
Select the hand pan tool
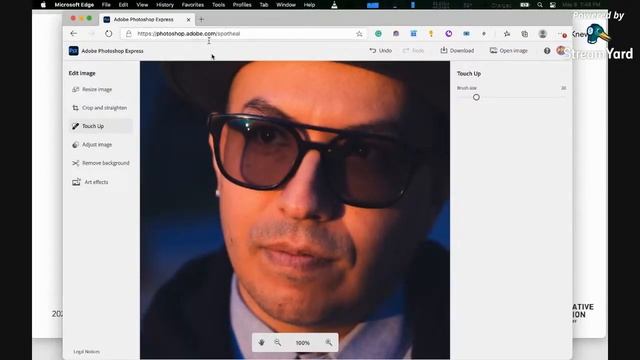262,342
